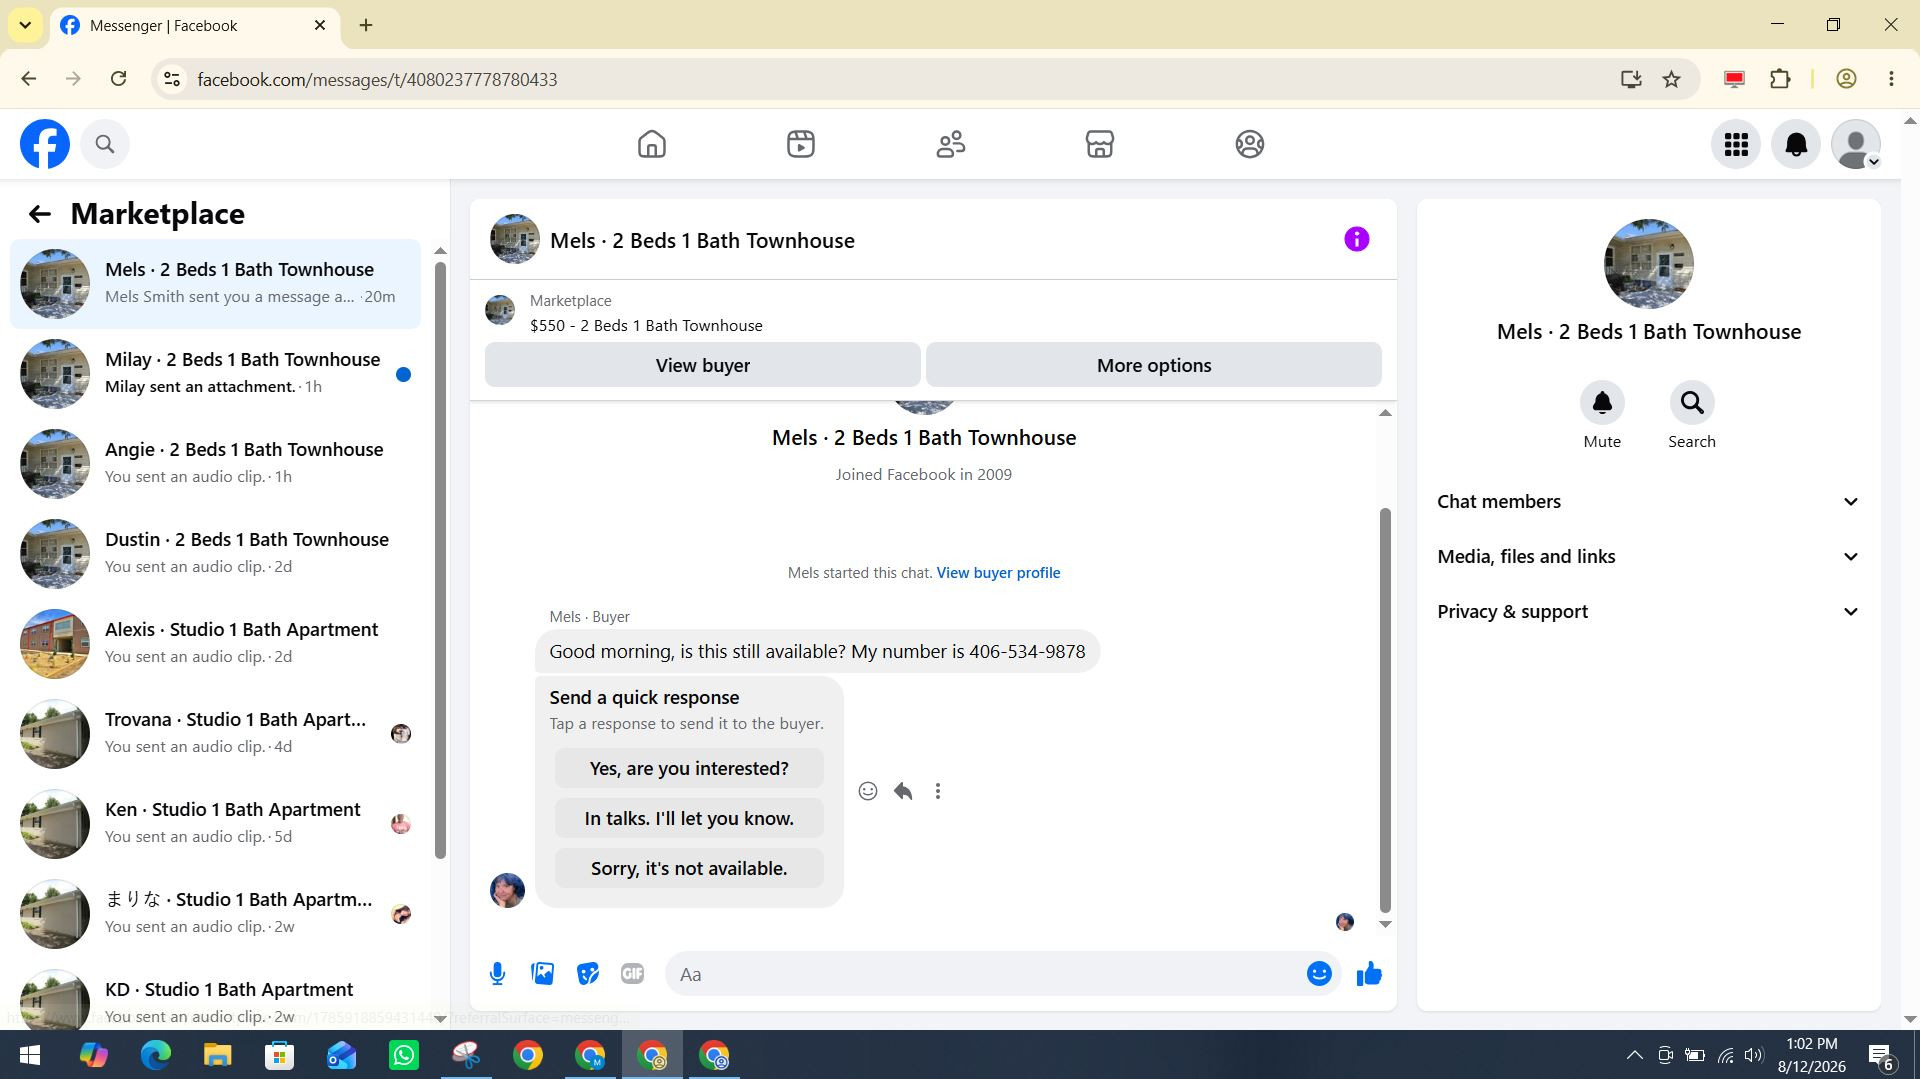Send quick response 'Sorry, it's not available.'
This screenshot has height=1079, width=1920.
click(689, 868)
